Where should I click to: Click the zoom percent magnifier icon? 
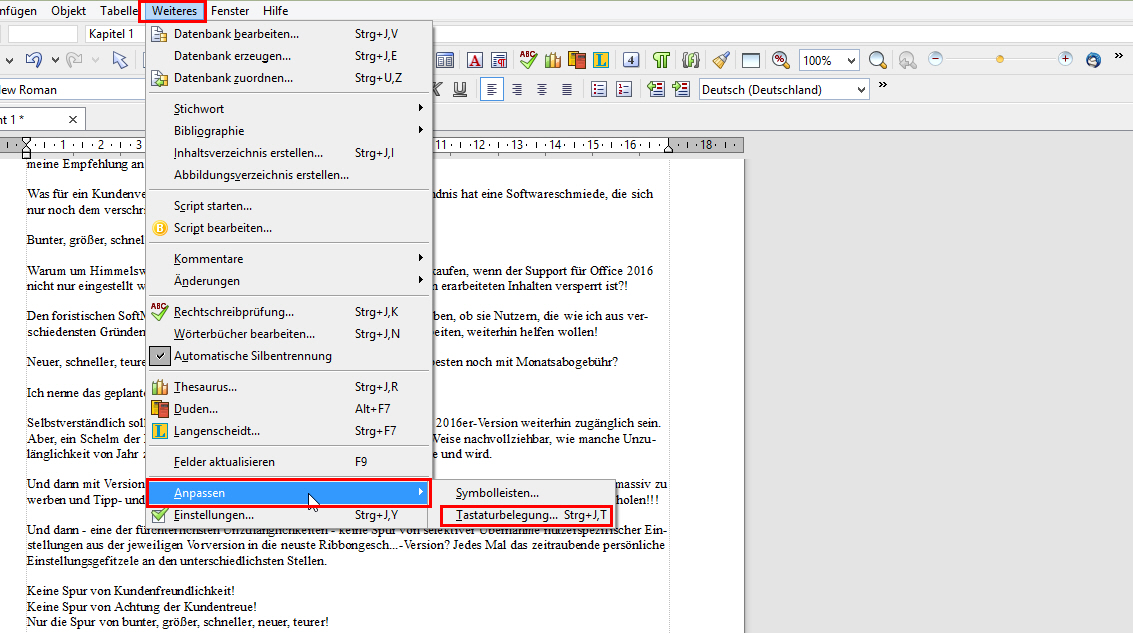780,60
